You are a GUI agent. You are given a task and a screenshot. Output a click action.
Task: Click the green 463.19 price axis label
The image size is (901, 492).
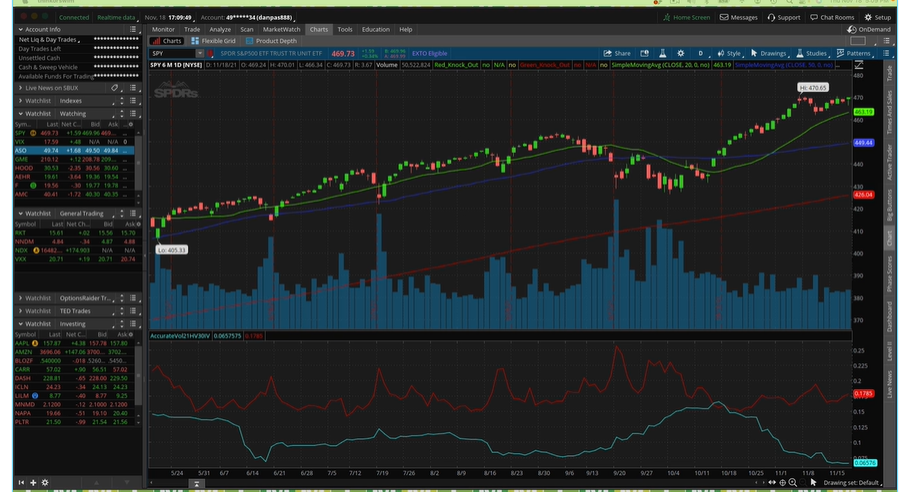tap(863, 112)
